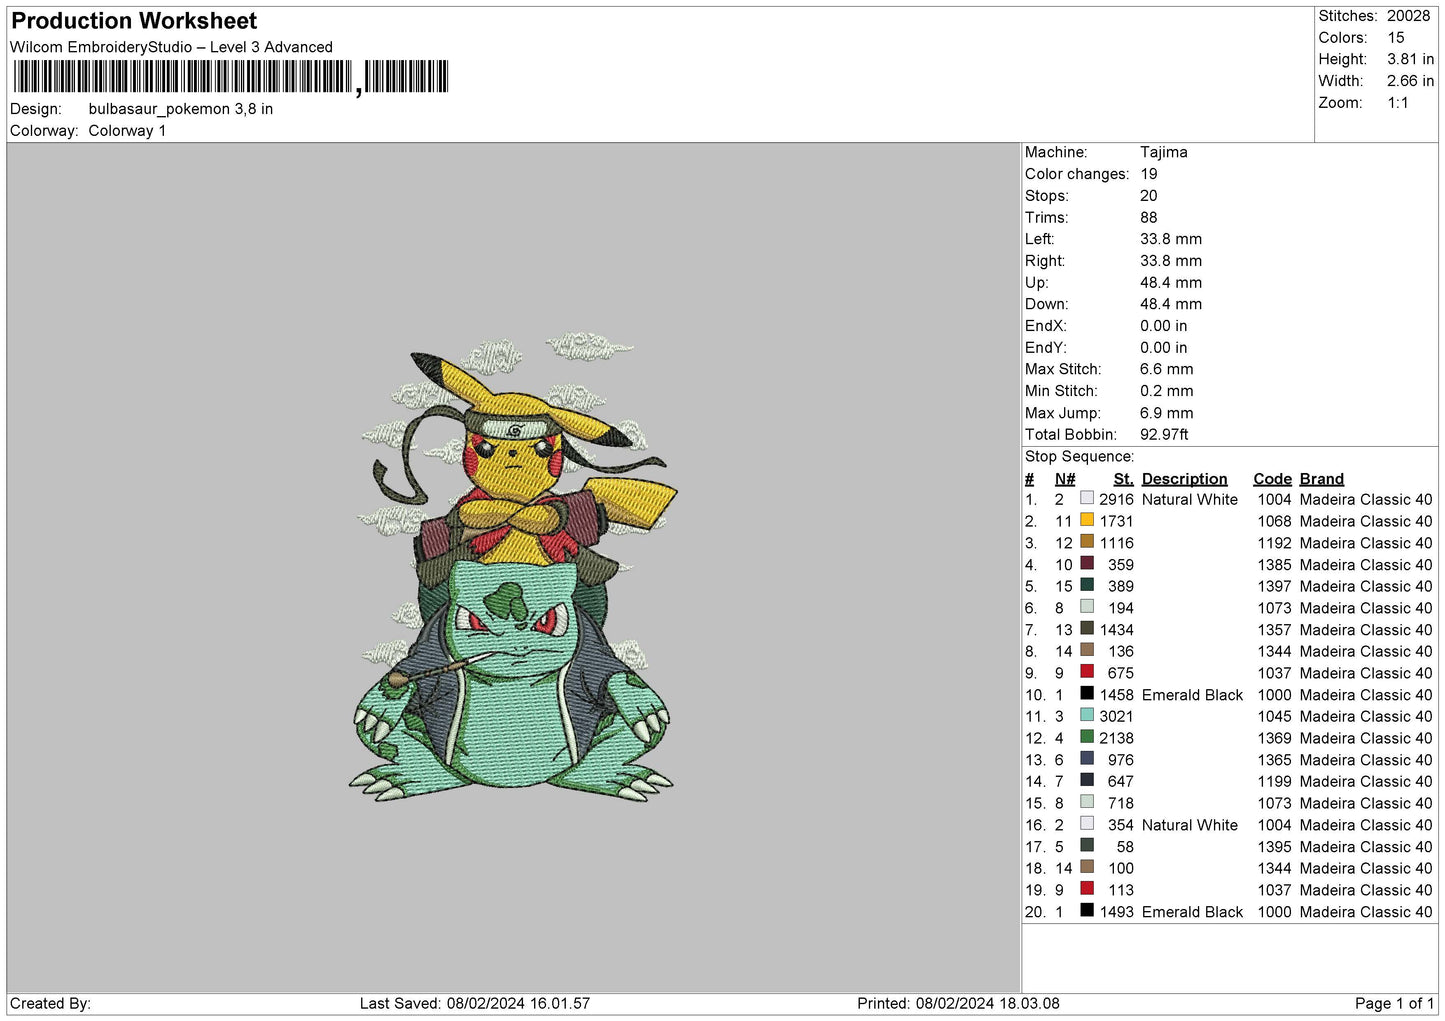1445x1021 pixels.
Task: Click the 'St.' column header
Action: pos(1123,479)
